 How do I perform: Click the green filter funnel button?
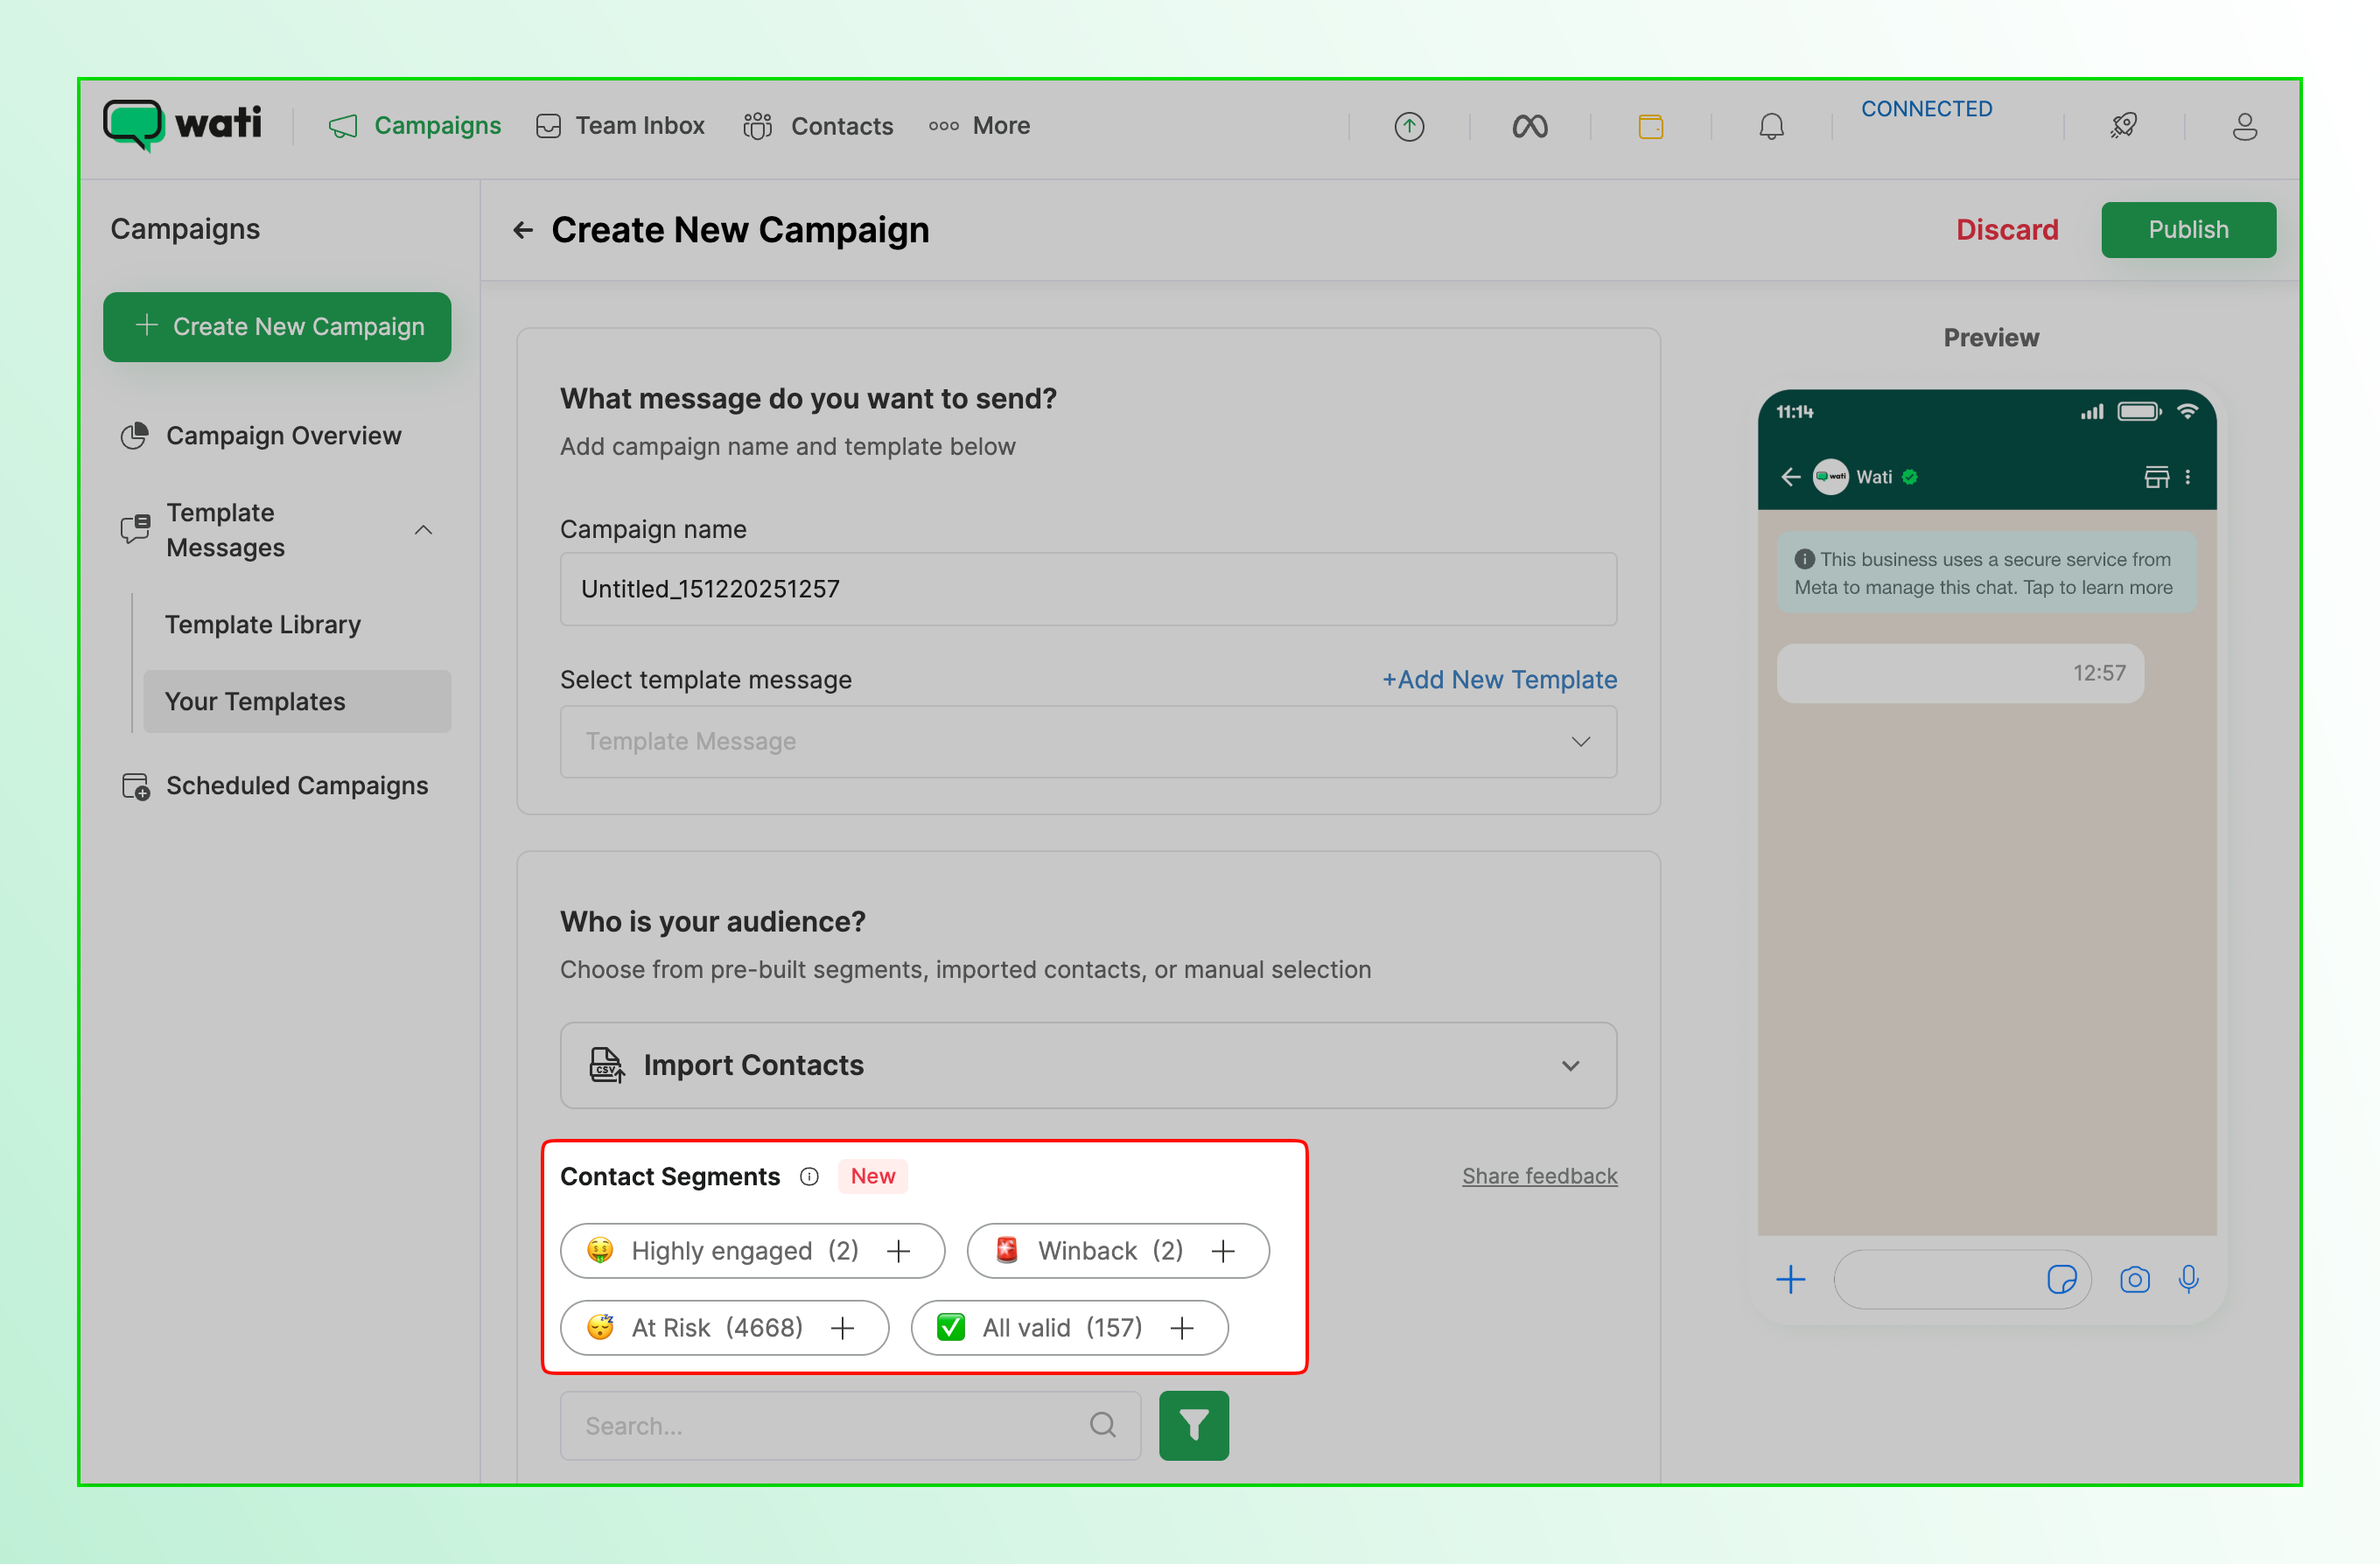(x=1194, y=1426)
